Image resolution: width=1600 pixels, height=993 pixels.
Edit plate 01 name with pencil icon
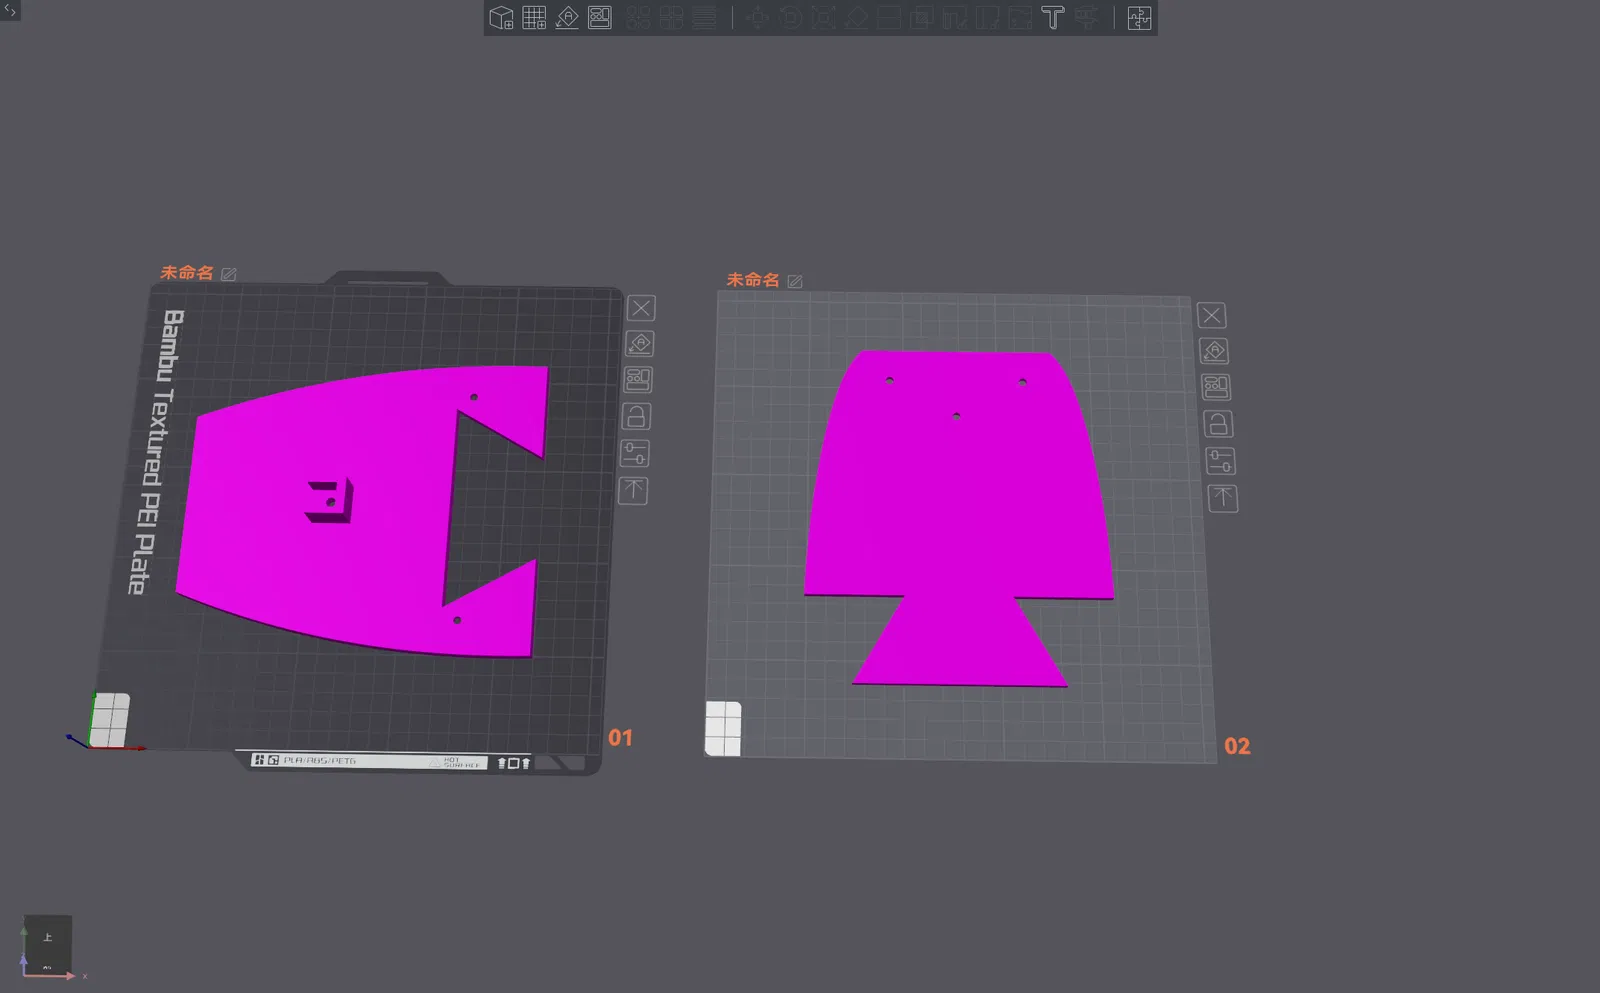(229, 274)
